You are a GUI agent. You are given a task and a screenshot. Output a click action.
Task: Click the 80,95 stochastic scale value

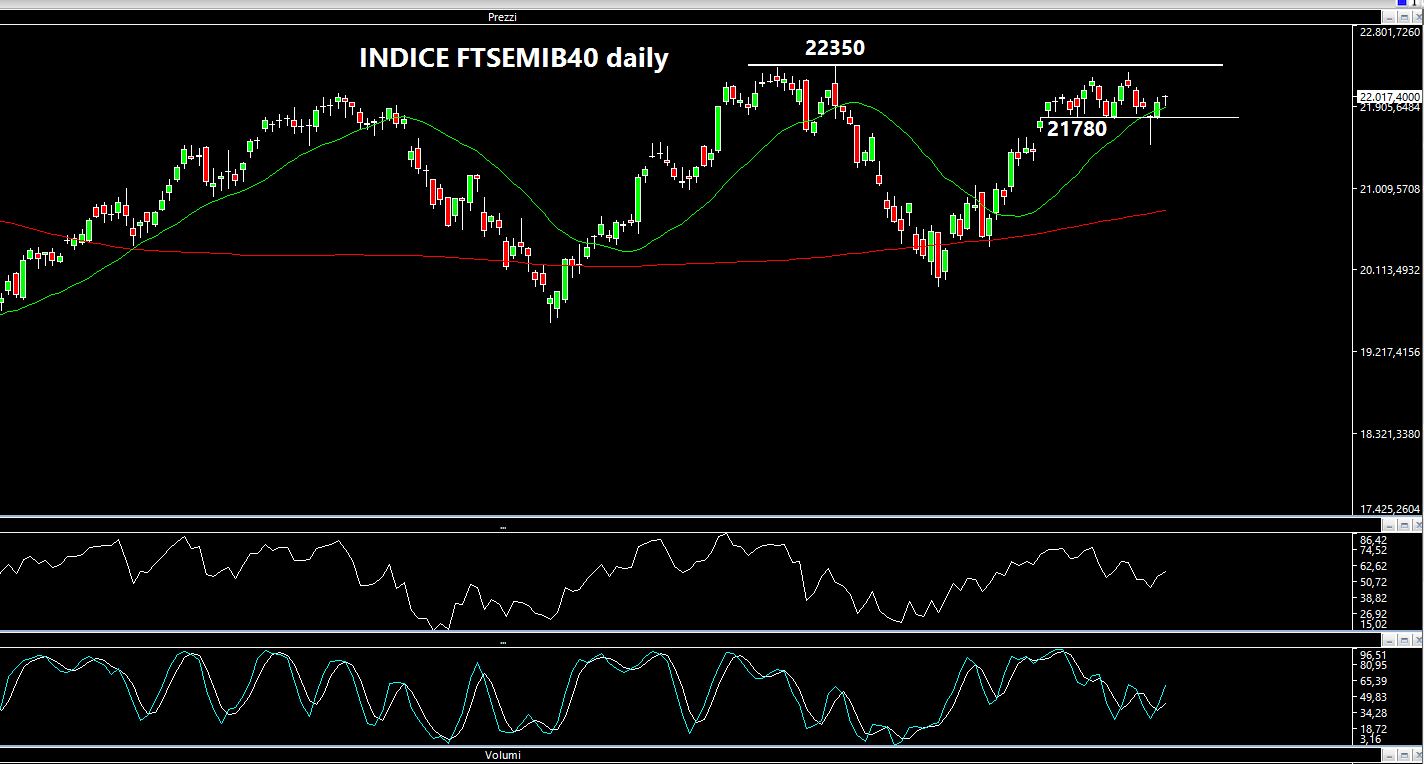1373,665
